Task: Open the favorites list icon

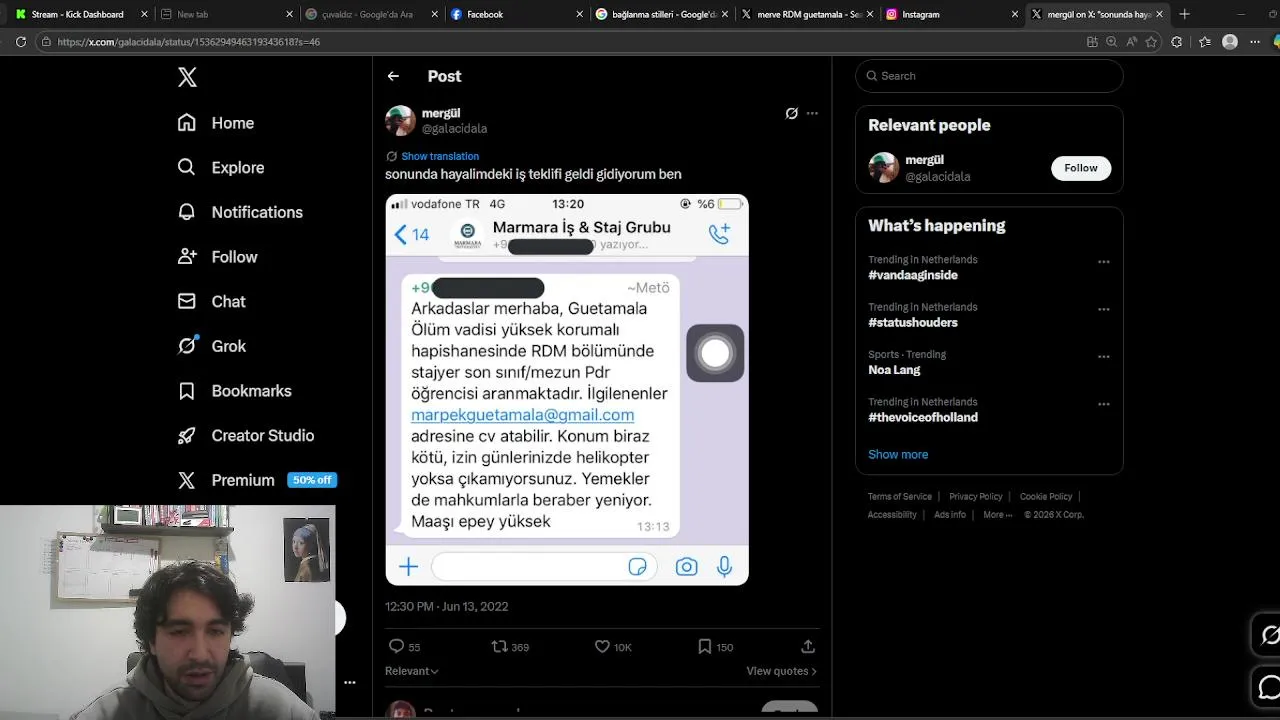Action: point(1204,42)
